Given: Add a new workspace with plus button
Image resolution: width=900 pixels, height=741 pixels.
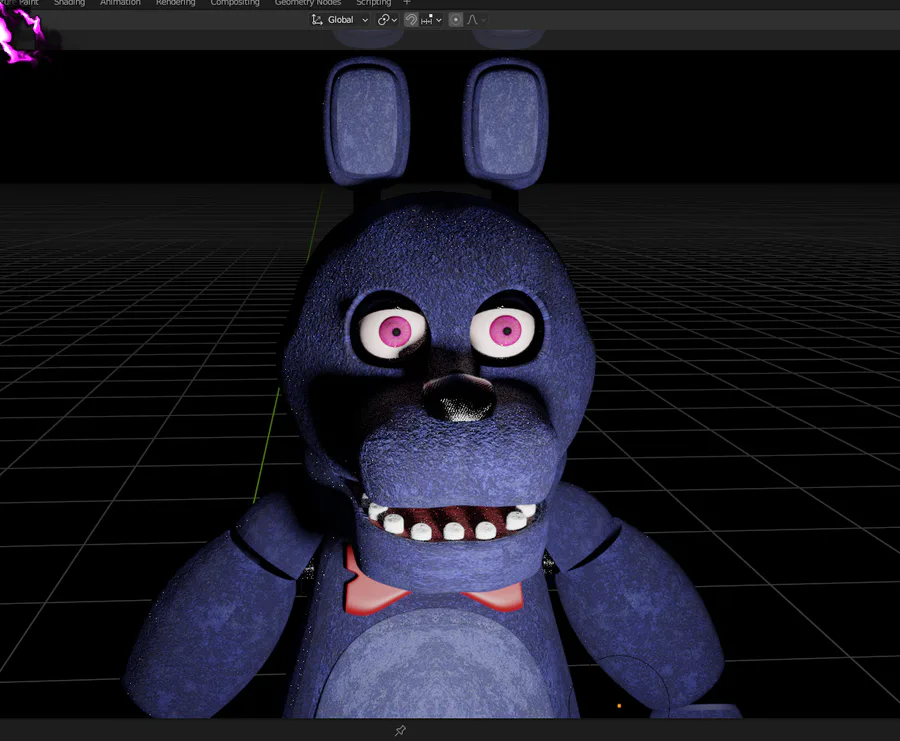Looking at the screenshot, I should tap(407, 3).
